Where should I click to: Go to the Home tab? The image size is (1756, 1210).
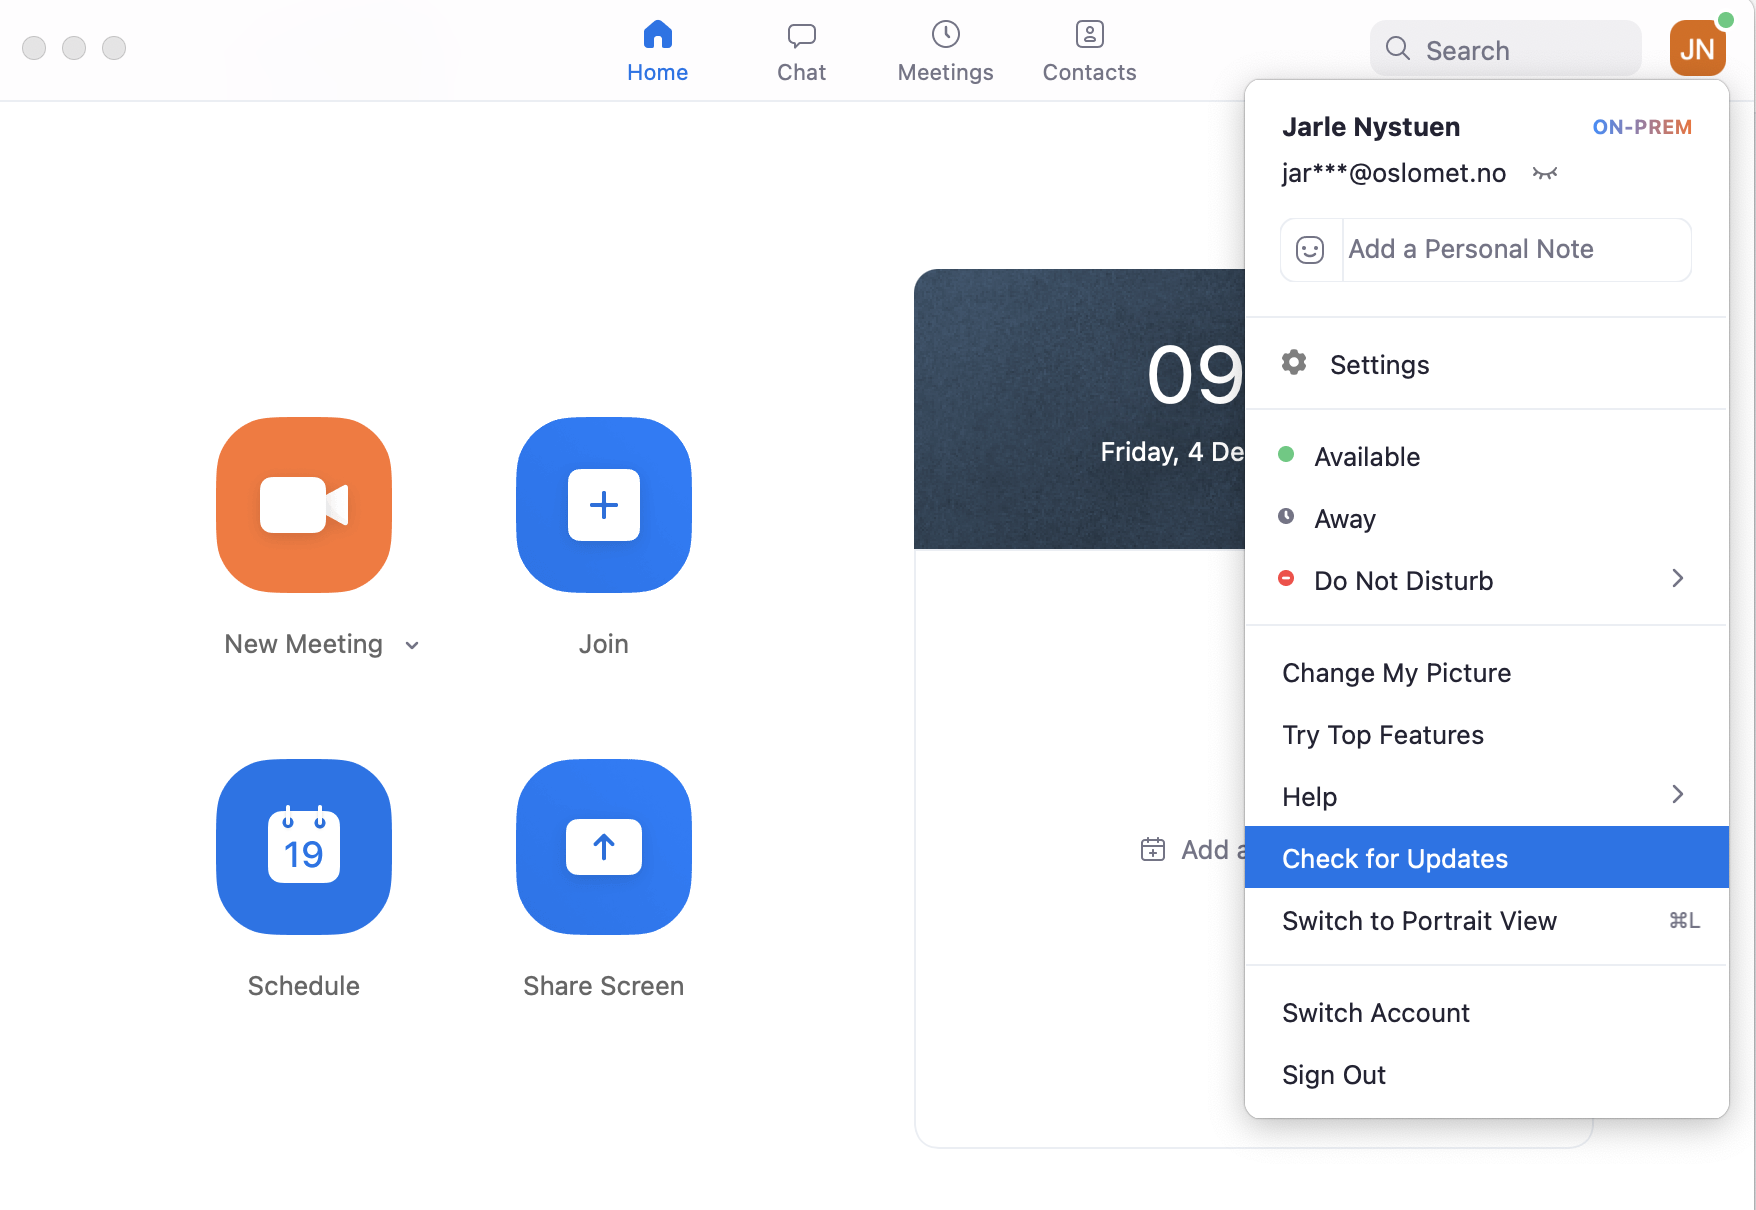[x=658, y=51]
